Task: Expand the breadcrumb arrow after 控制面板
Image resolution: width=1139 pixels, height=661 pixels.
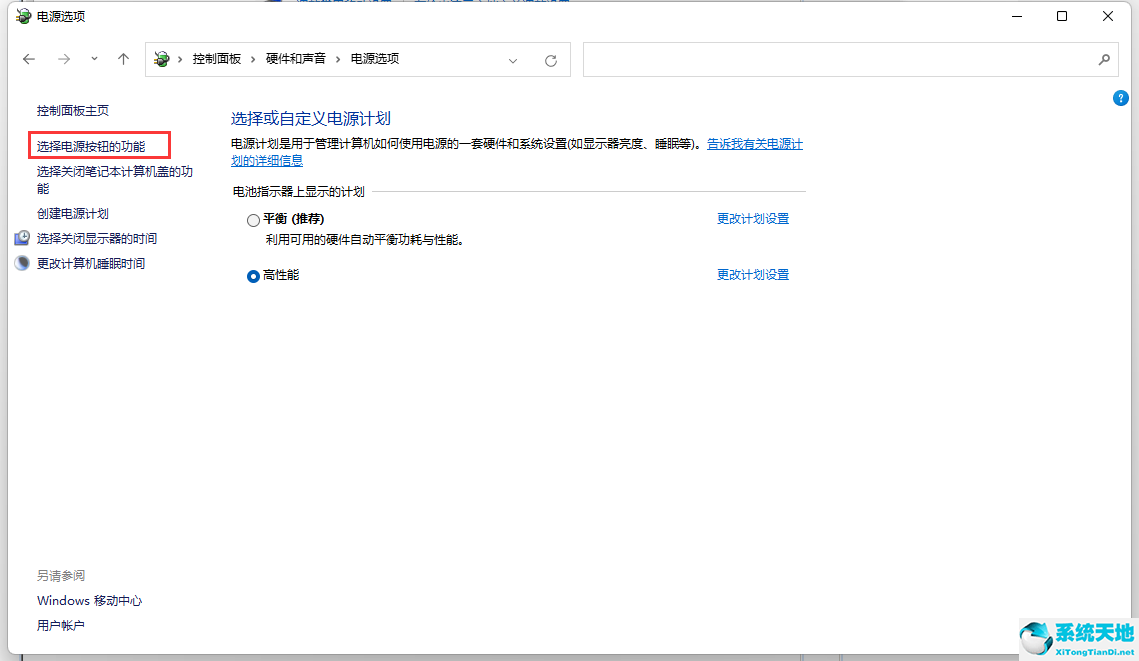Action: tap(253, 59)
